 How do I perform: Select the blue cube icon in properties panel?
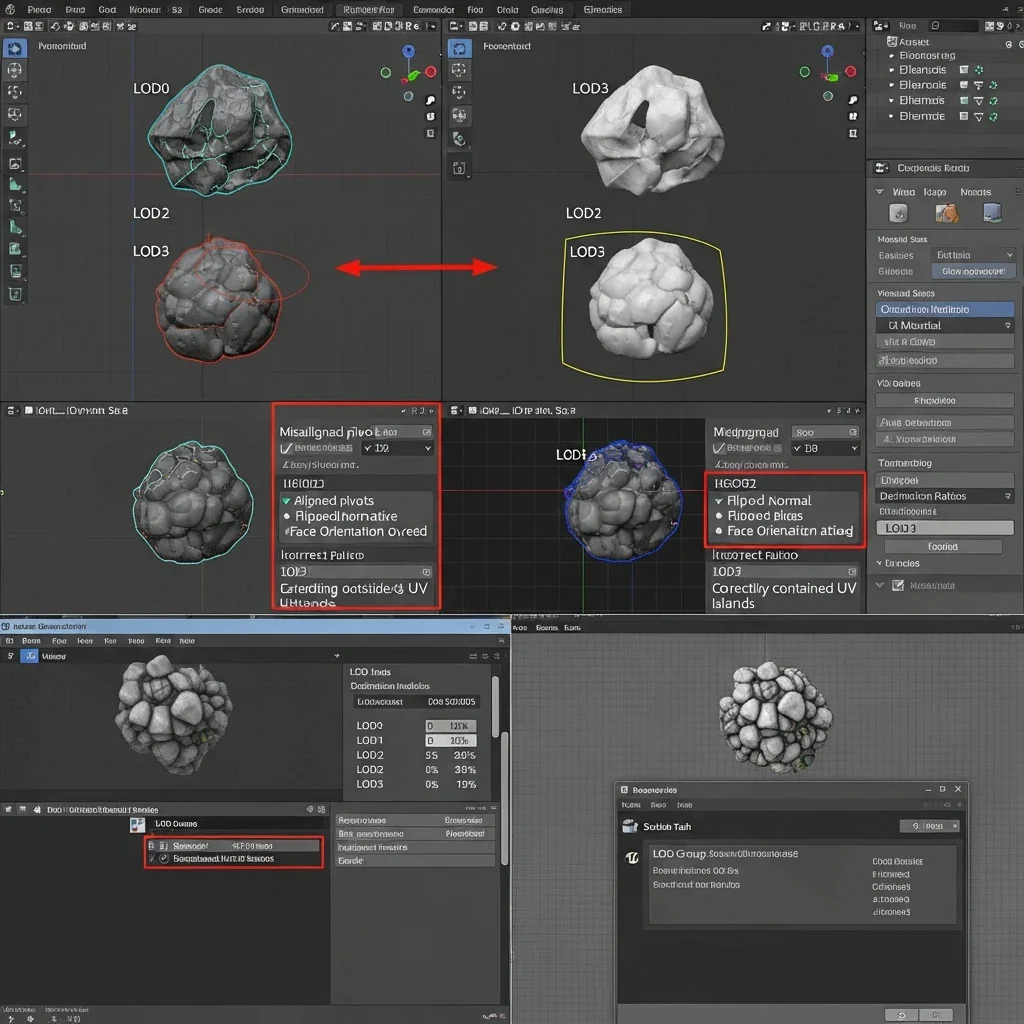point(992,212)
